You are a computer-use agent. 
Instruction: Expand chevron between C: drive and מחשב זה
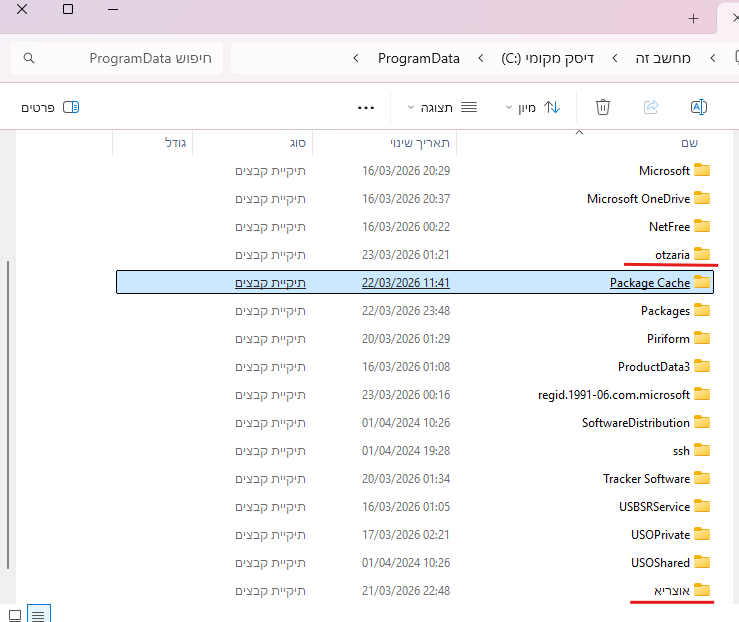pyautogui.click(x=615, y=58)
